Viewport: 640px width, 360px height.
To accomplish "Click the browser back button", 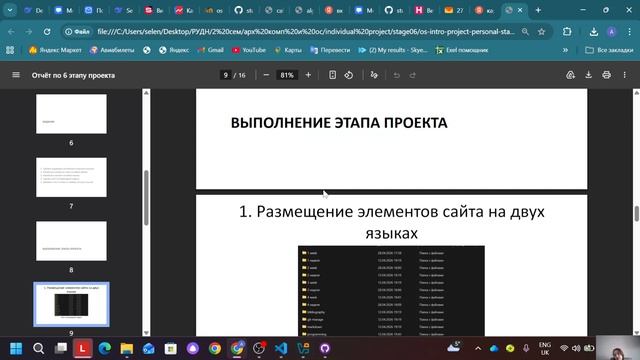I will coord(11,31).
